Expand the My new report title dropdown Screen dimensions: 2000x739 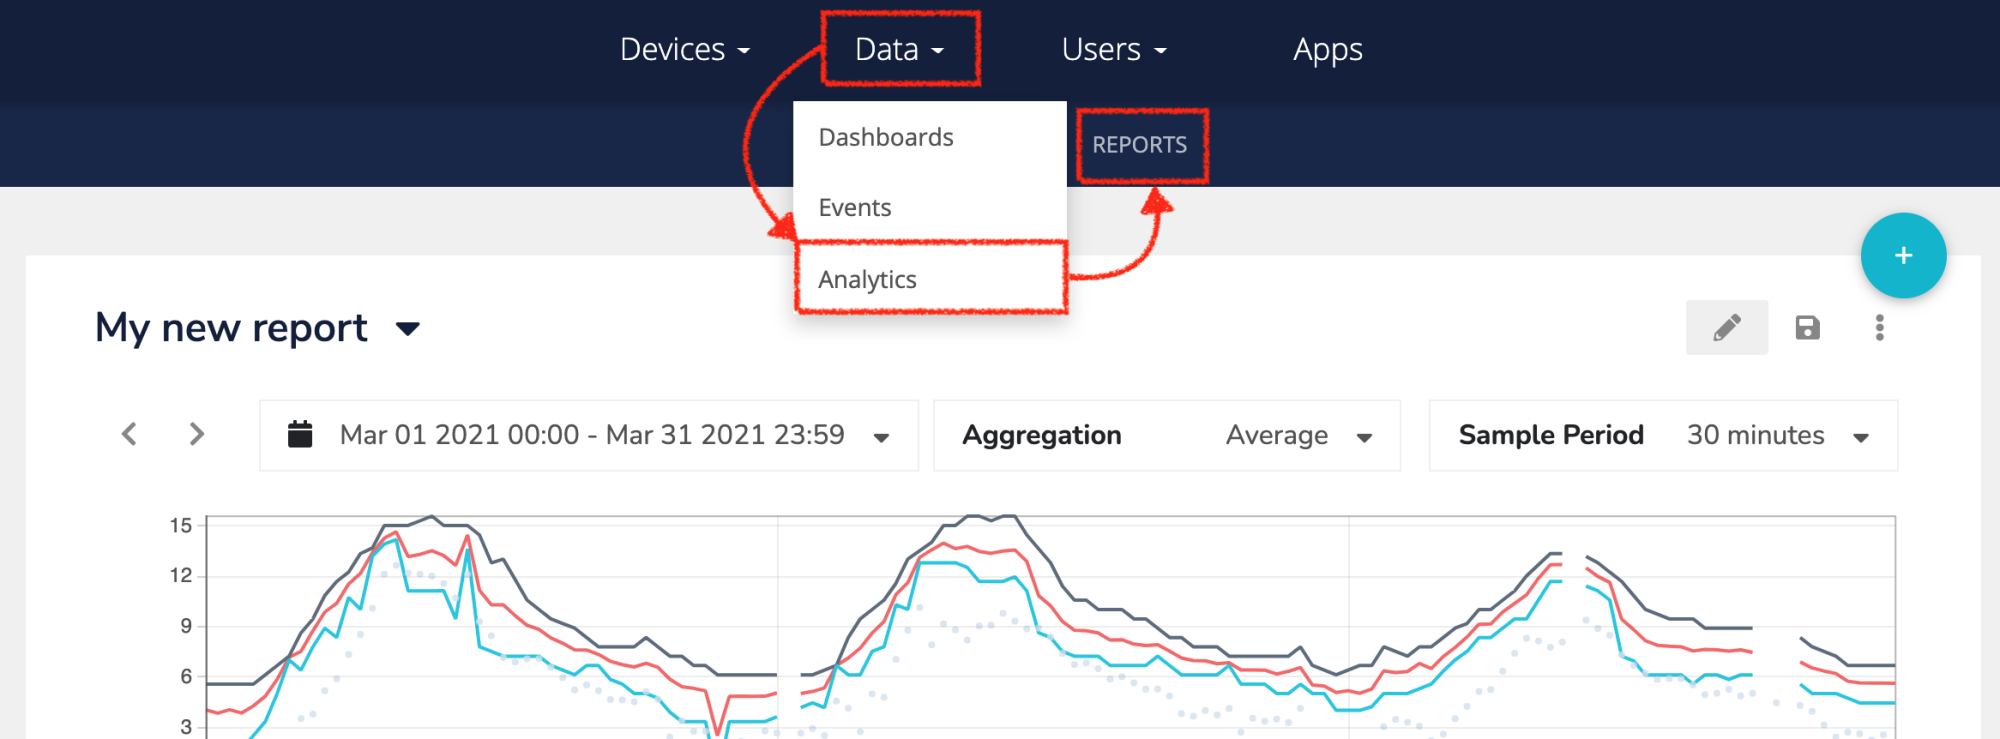(408, 328)
